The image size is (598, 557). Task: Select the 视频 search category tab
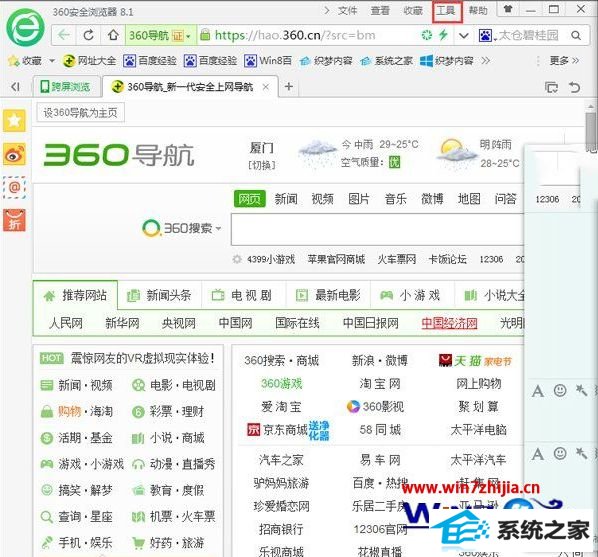pos(323,199)
